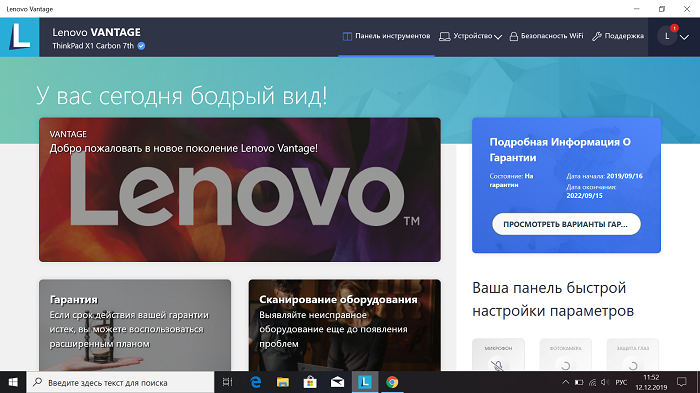Click the Lenovo Vantage L logo

[20, 37]
